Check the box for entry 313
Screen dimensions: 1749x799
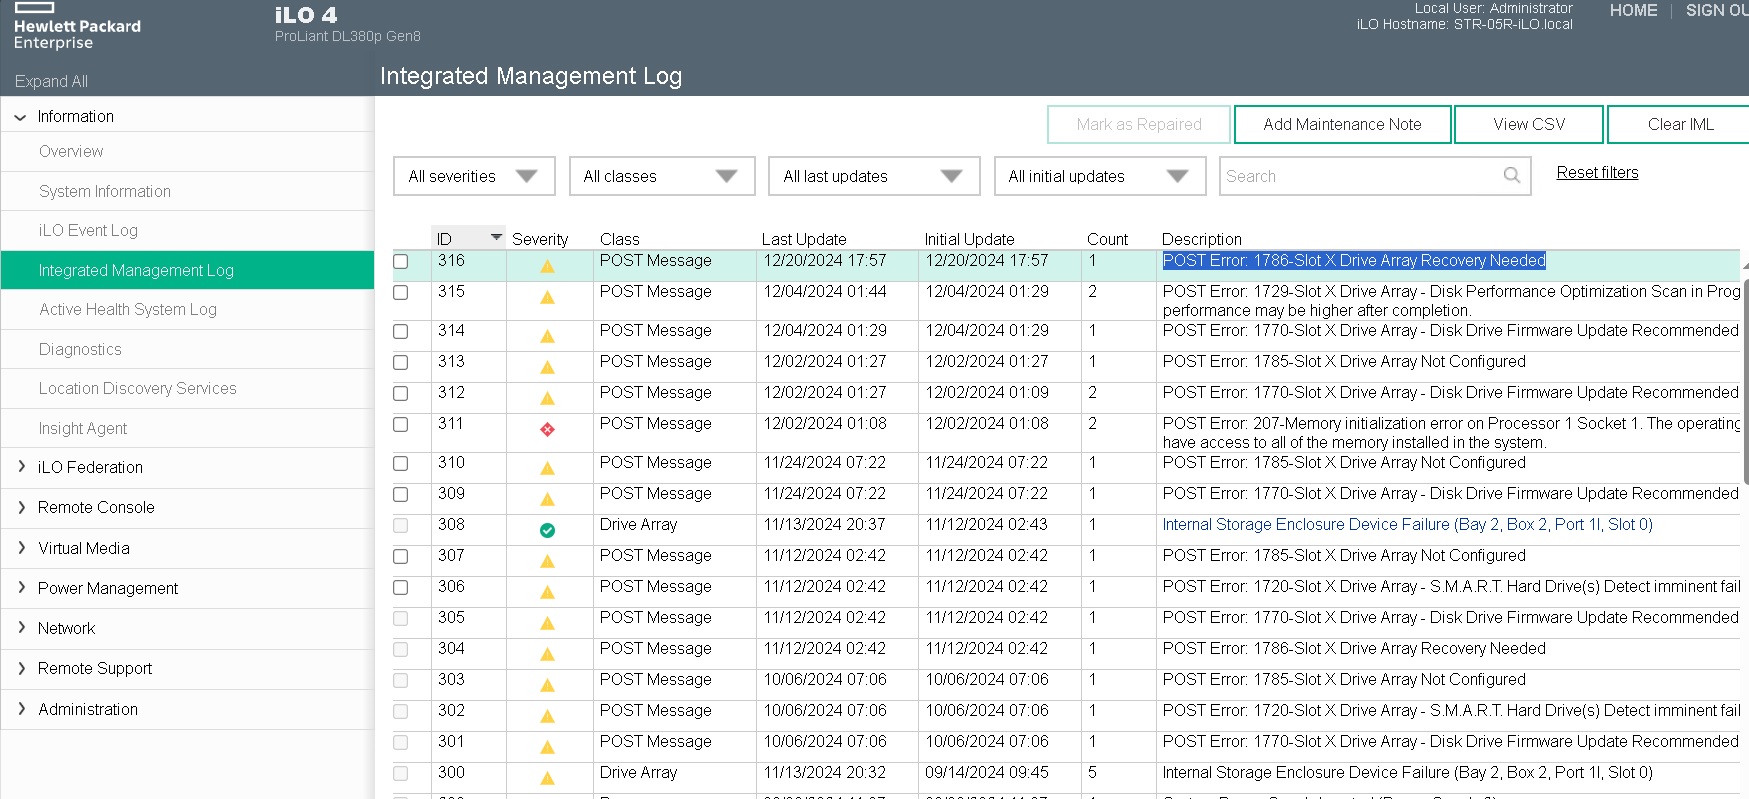pos(401,362)
